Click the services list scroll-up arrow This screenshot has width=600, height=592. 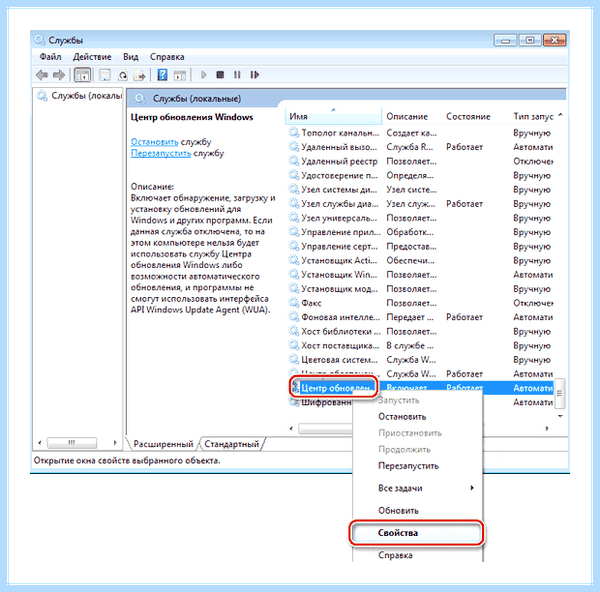point(560,114)
